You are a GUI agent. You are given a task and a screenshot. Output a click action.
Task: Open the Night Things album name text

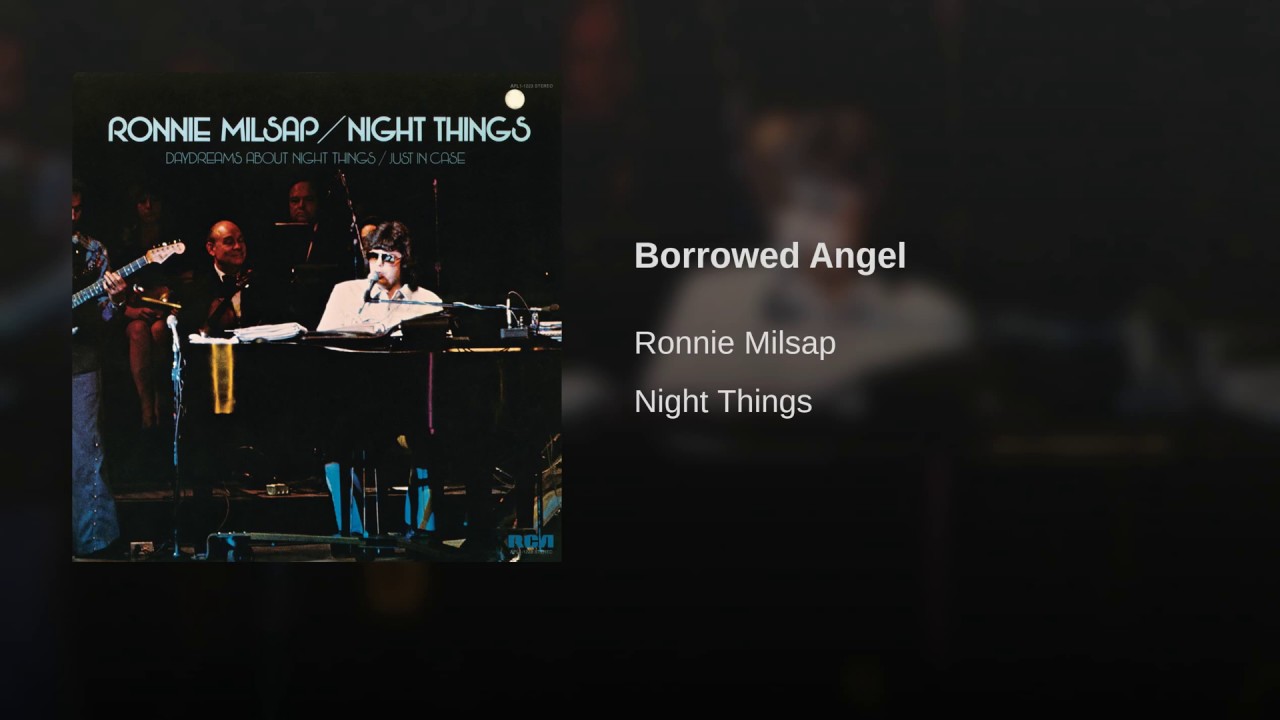point(723,402)
